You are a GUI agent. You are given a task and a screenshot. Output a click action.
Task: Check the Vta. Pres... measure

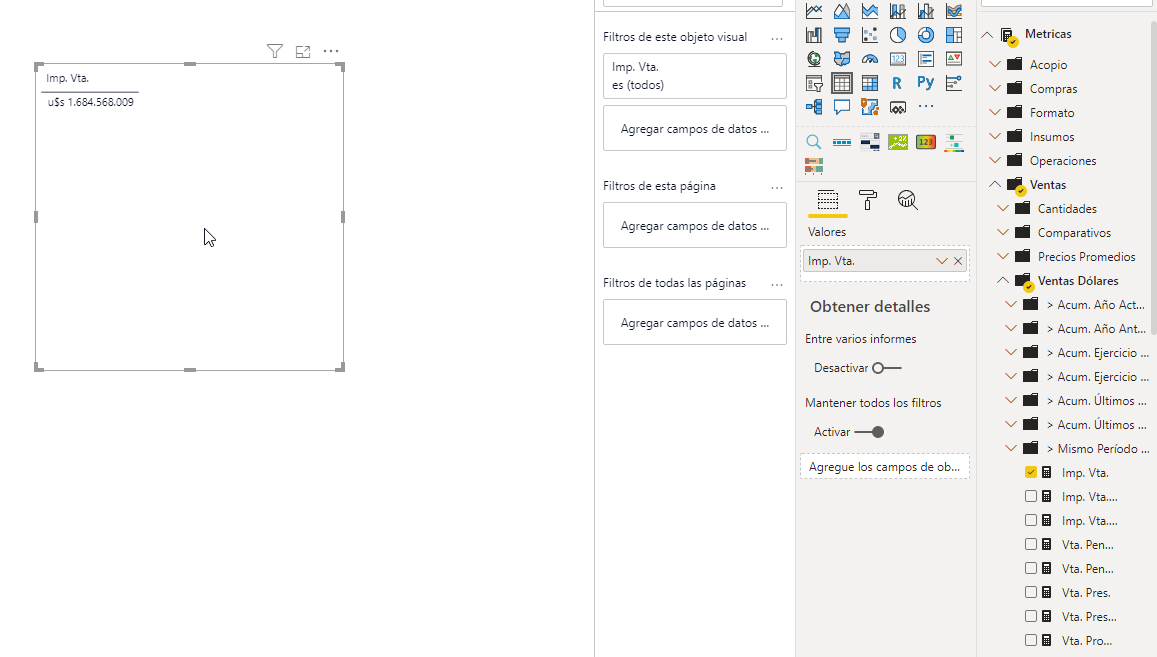coord(1031,616)
